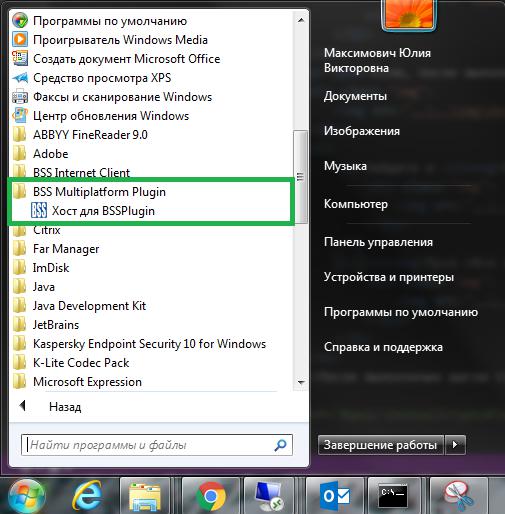Open Remote Desktop icon in the taskbar
This screenshot has height=514, width=505.
point(269,497)
